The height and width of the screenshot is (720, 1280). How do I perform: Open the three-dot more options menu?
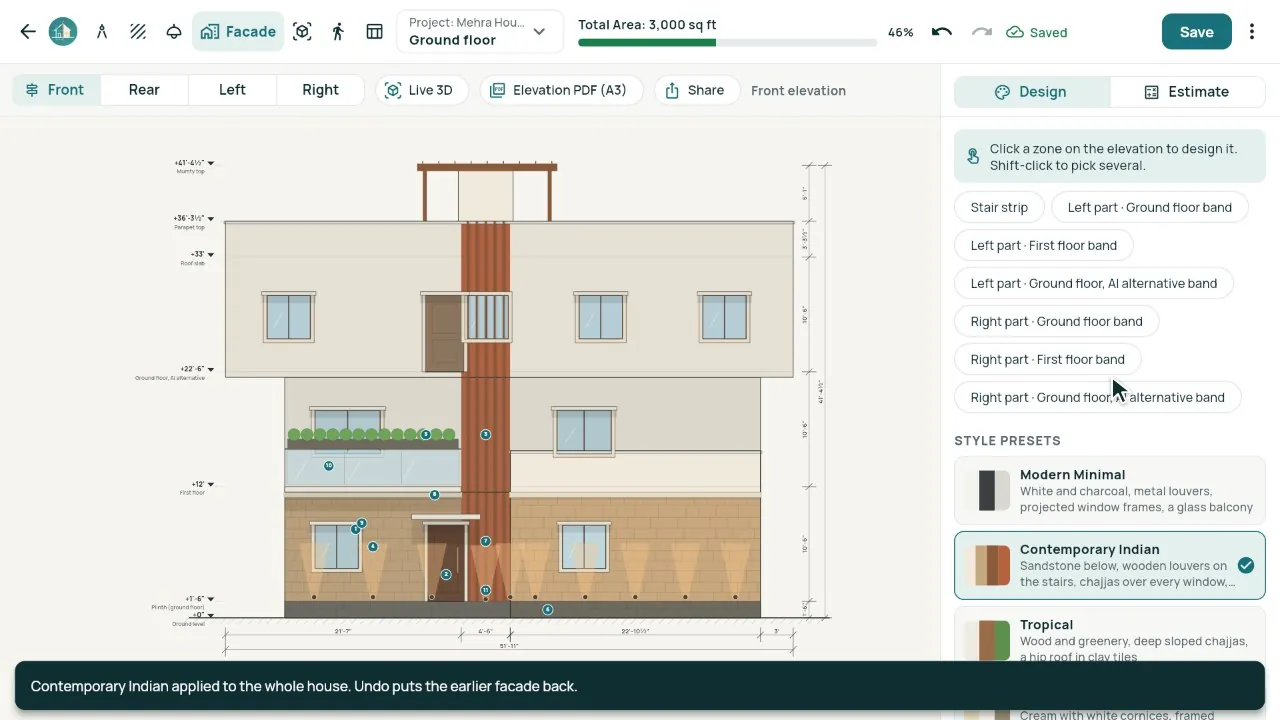pos(1252,32)
